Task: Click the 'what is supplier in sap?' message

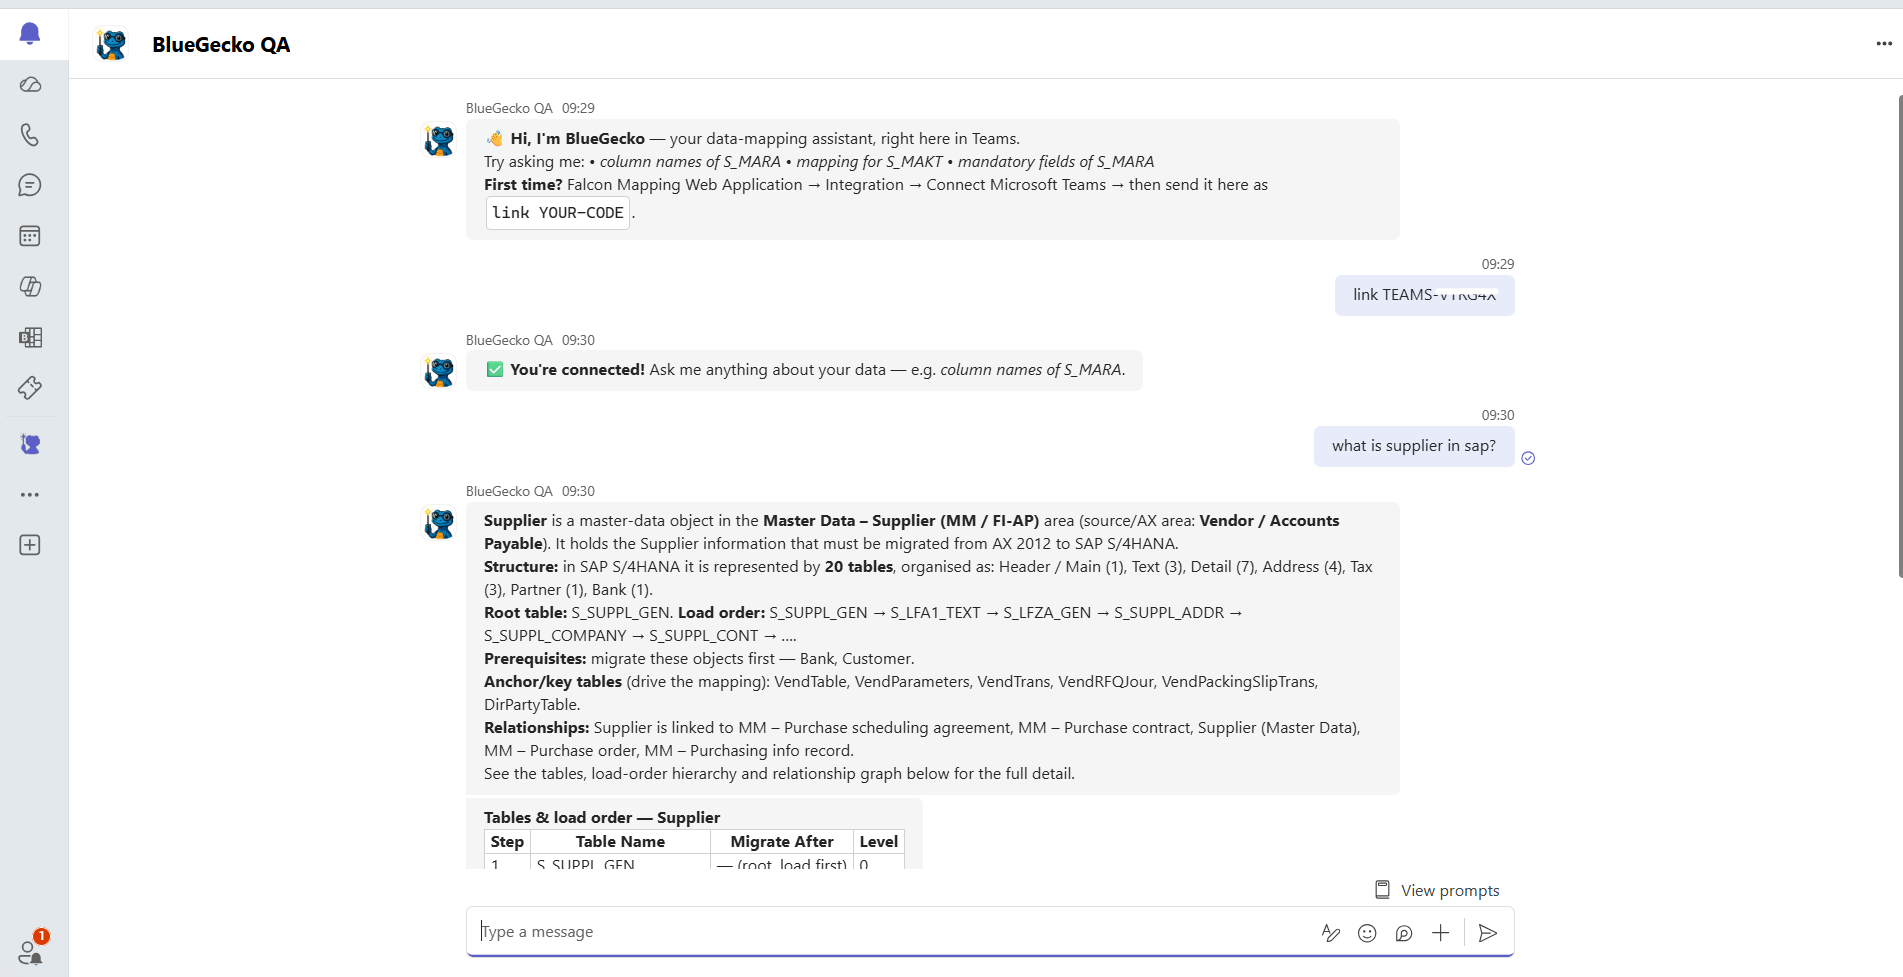Action: [x=1414, y=446]
